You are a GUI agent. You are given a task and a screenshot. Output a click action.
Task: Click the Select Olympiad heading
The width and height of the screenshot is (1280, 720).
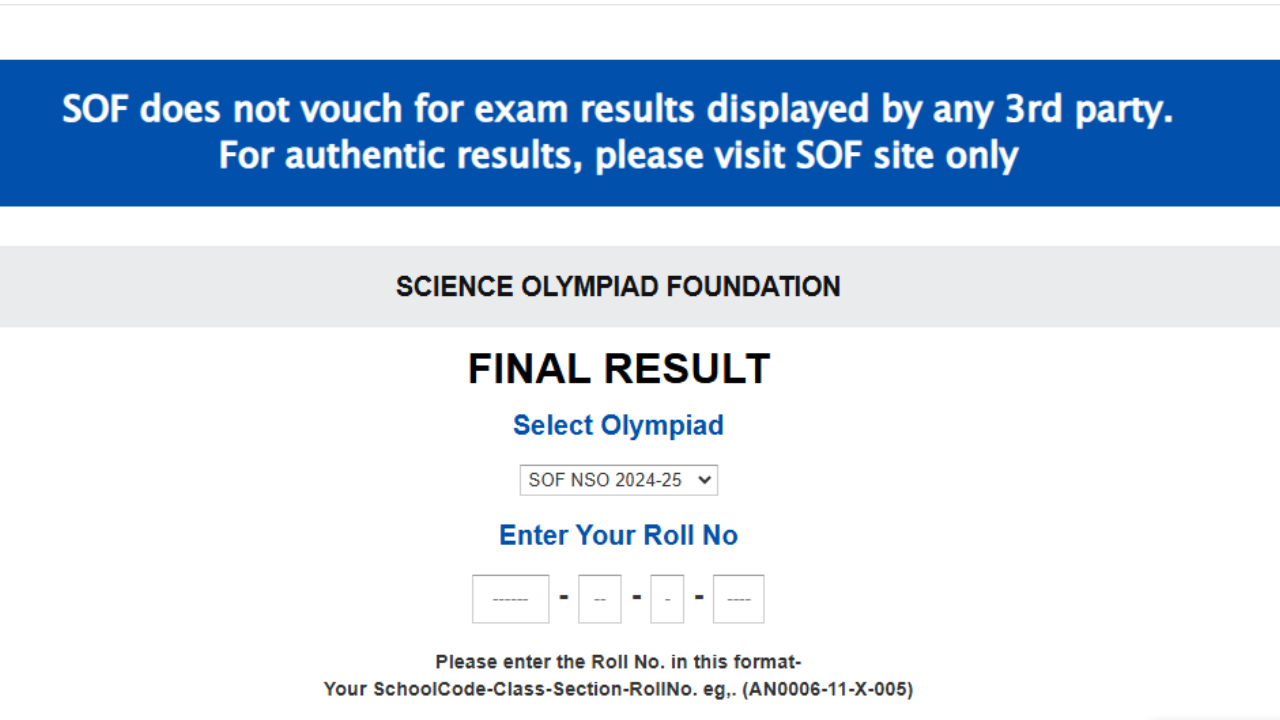(x=618, y=425)
